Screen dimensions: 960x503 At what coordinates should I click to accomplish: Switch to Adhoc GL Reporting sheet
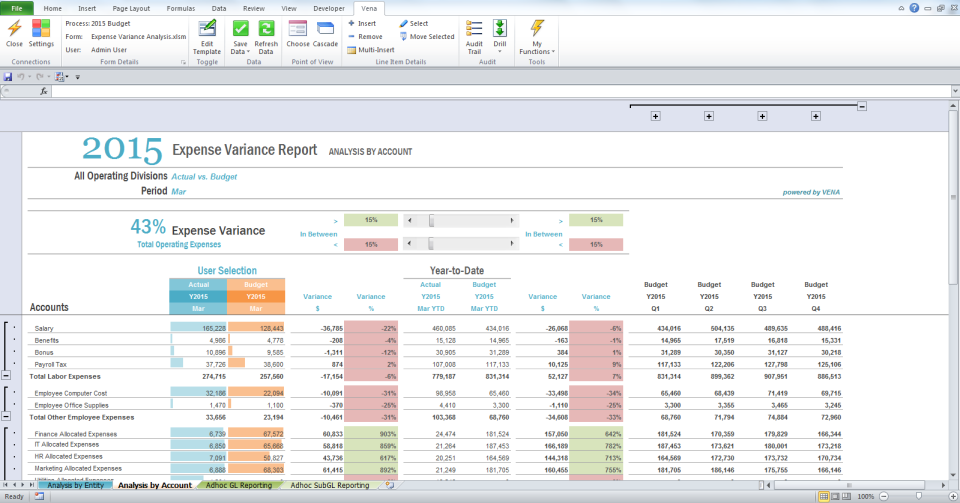pyautogui.click(x=239, y=485)
